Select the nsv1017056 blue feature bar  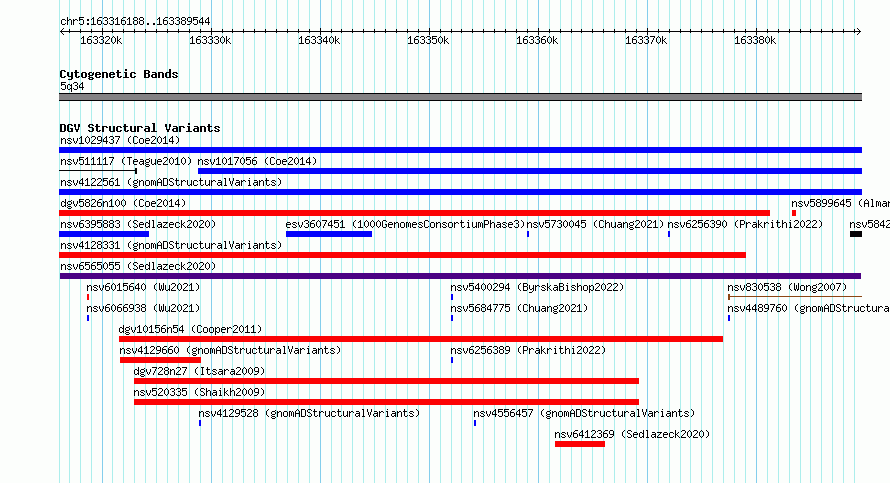530,171
